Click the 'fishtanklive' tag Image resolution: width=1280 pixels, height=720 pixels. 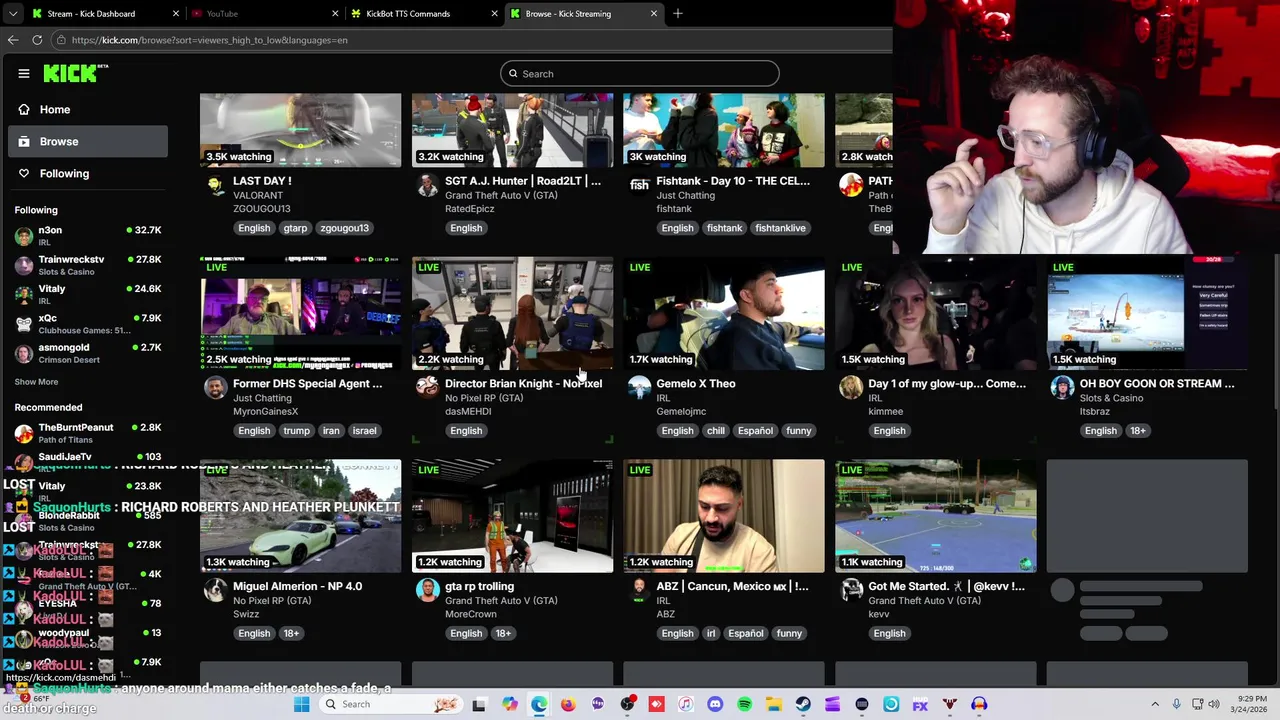point(780,228)
